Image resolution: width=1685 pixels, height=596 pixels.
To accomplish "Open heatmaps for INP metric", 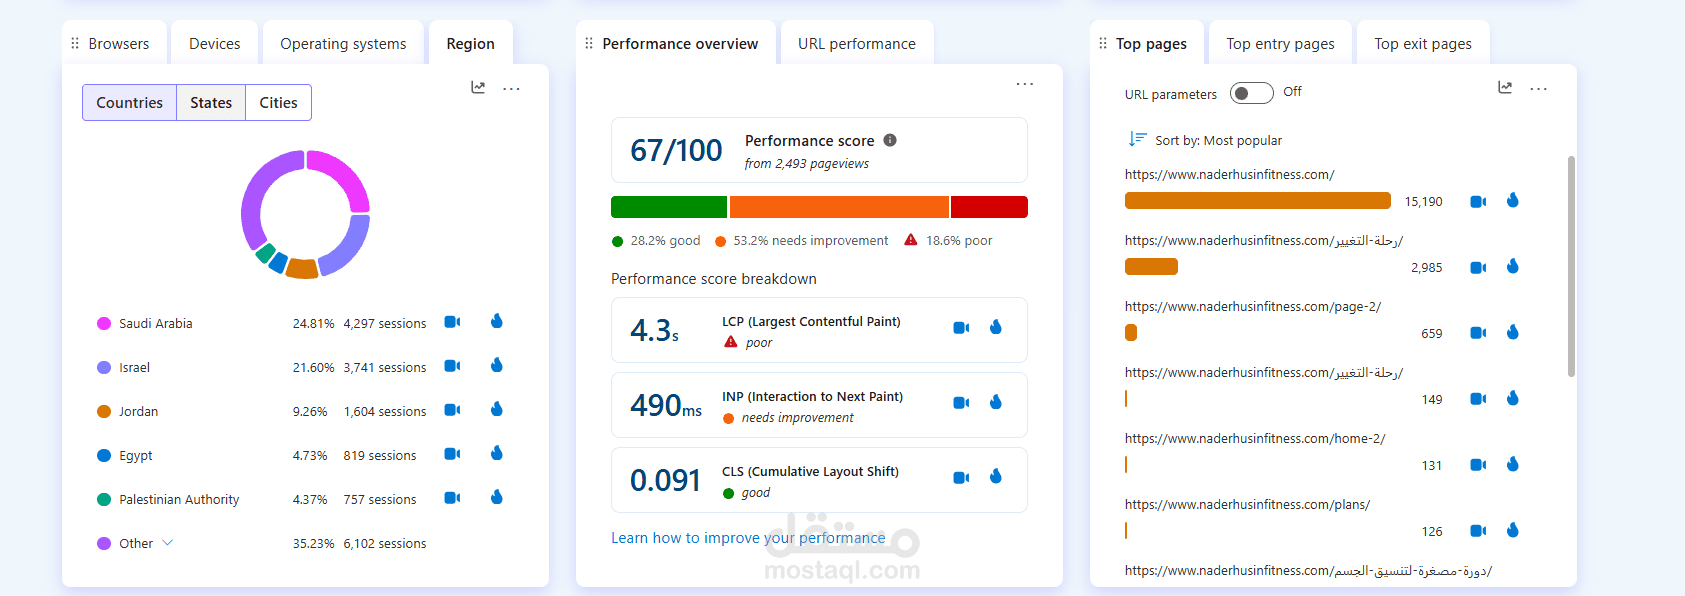I will coord(996,402).
